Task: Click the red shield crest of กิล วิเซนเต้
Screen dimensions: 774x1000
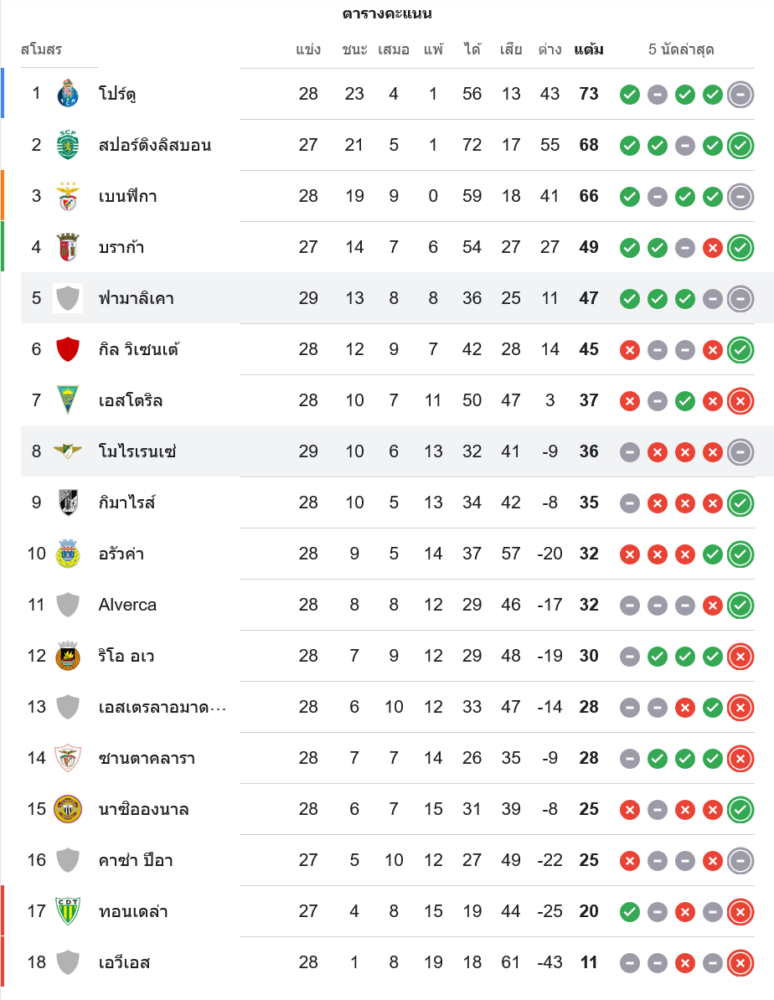Action: (x=68, y=349)
